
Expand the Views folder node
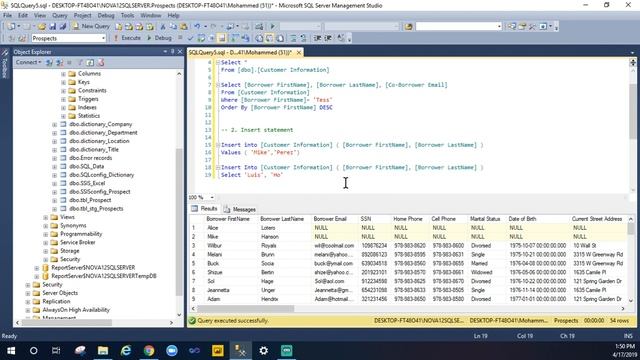tap(45, 218)
